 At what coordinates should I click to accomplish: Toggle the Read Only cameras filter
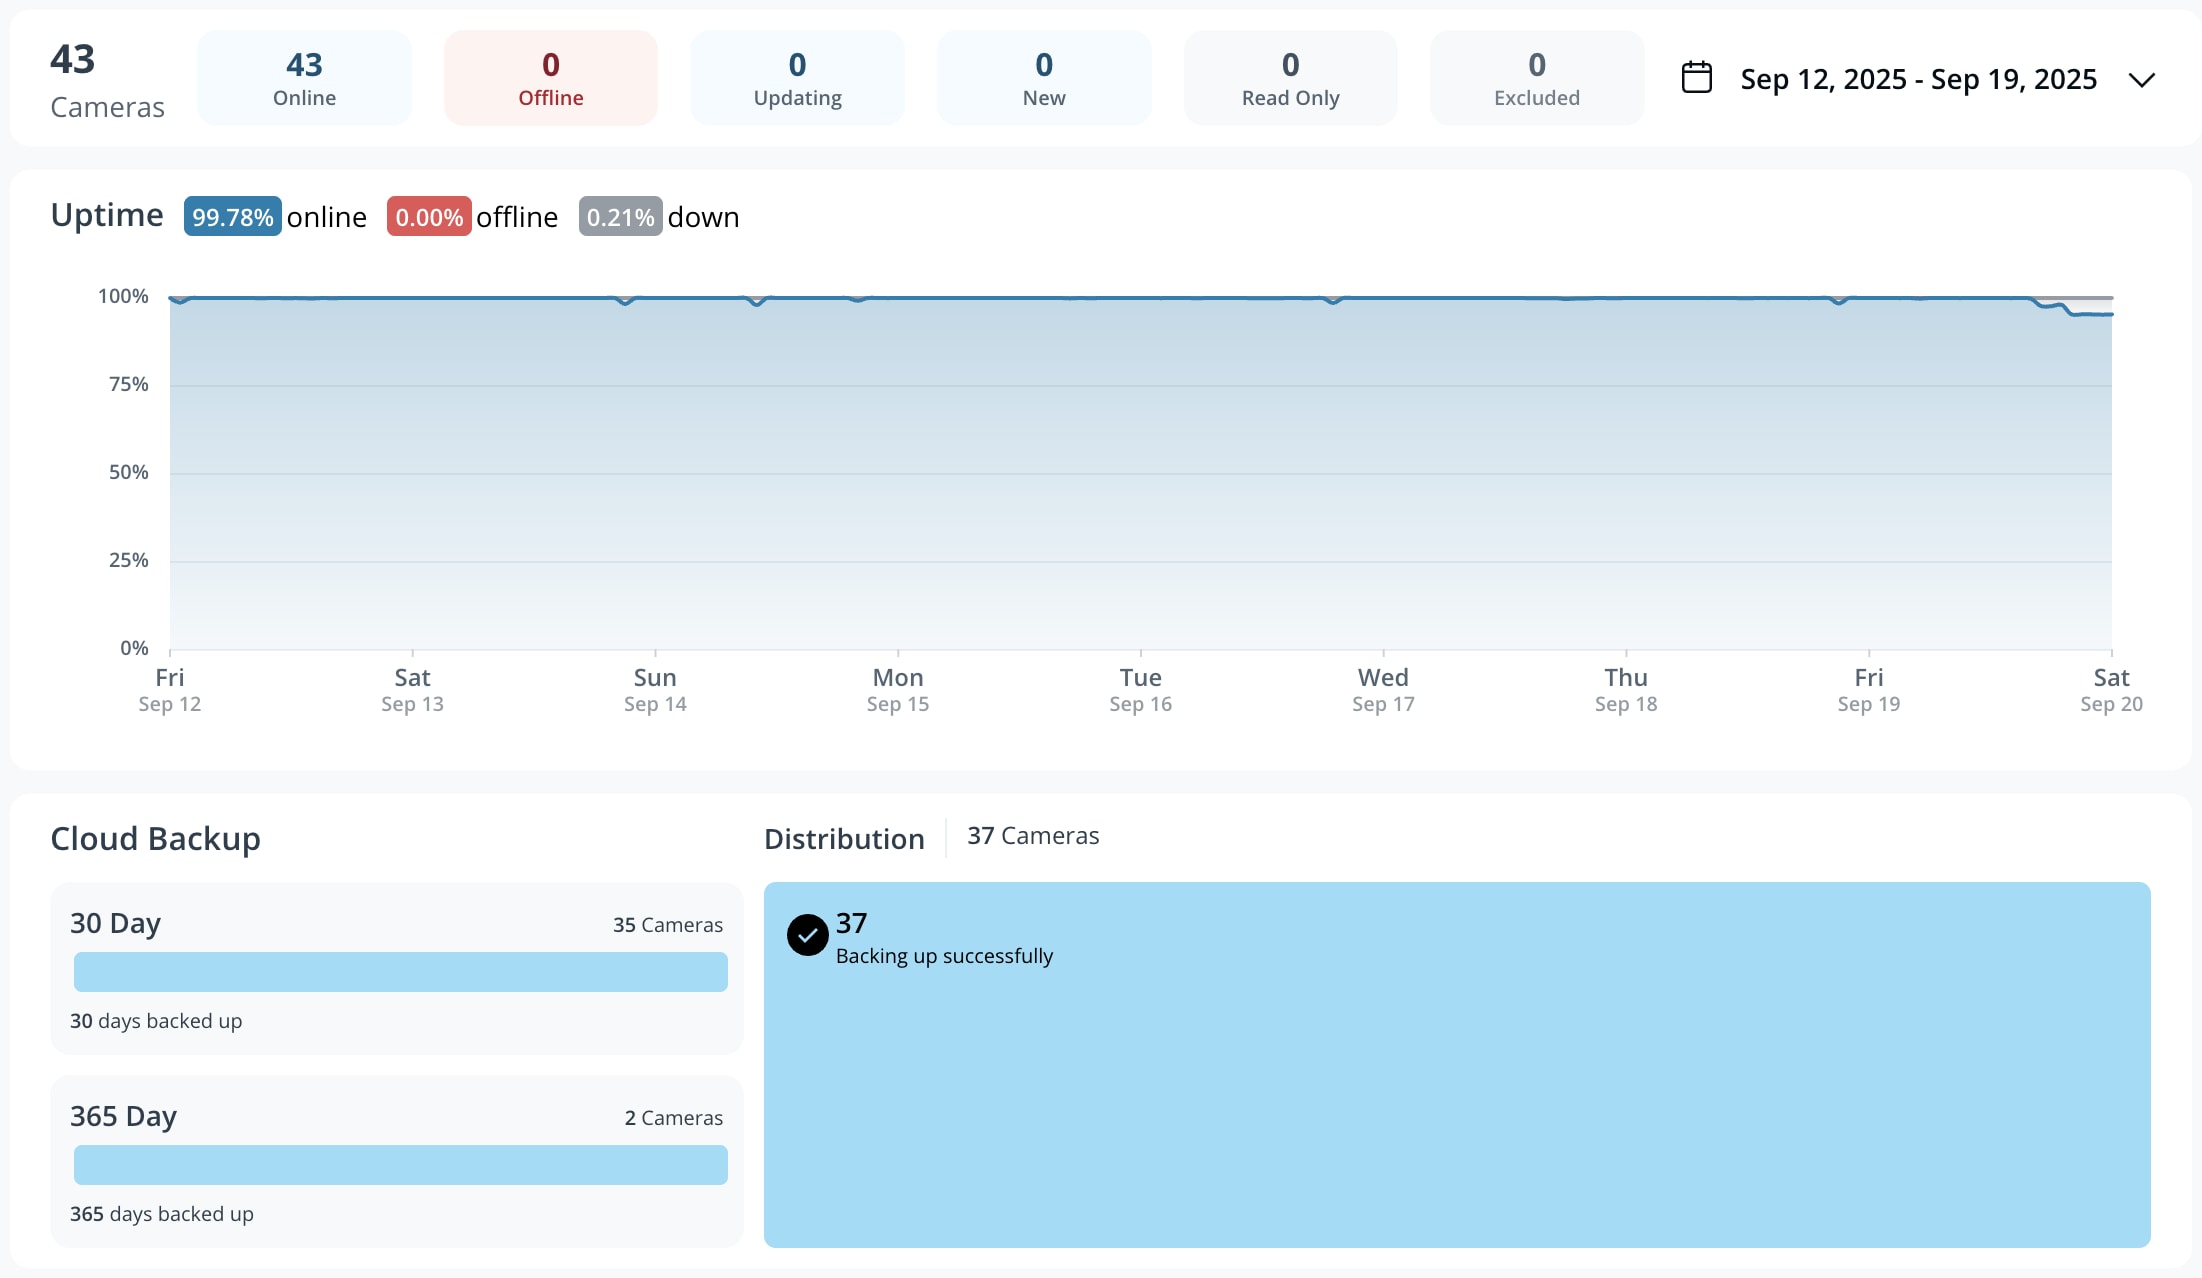pos(1290,77)
